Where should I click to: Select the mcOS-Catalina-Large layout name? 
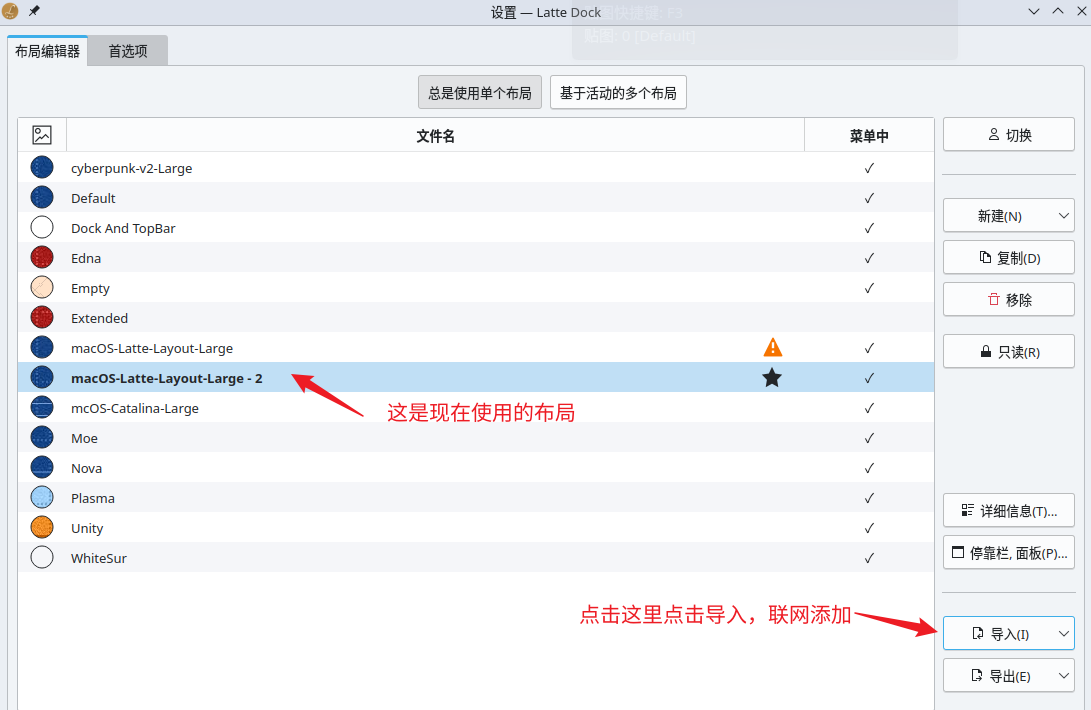tap(135, 409)
